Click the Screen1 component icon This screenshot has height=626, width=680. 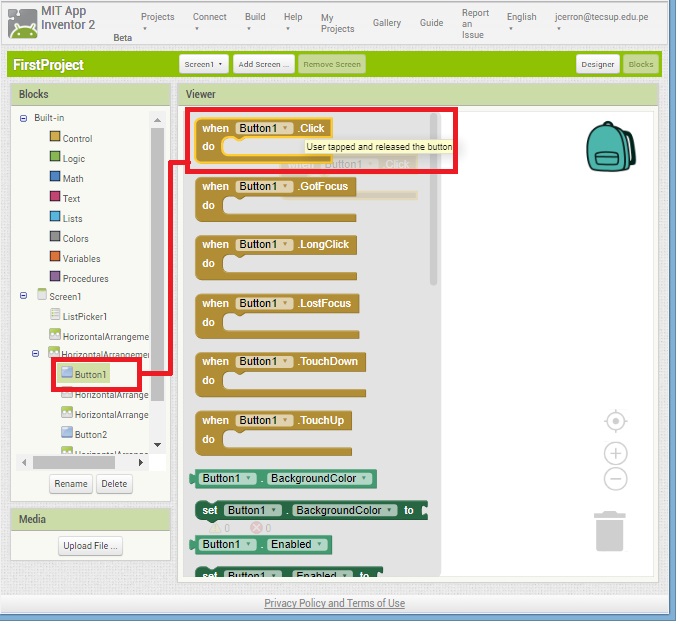click(x=42, y=295)
